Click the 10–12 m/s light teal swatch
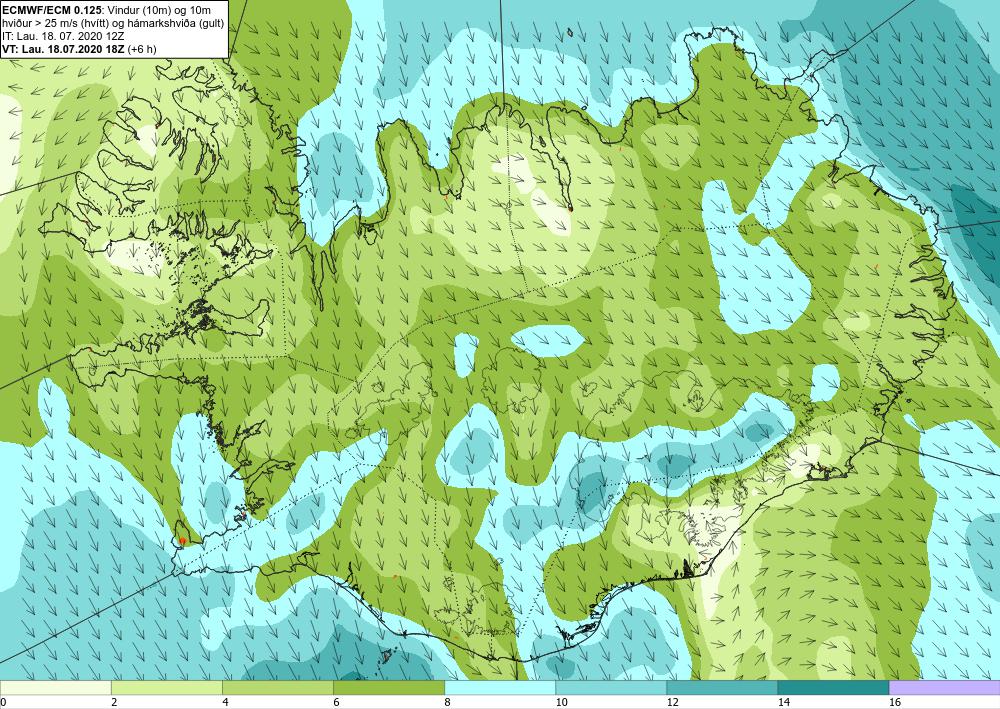Screen dimensions: 1000x709 611,687
